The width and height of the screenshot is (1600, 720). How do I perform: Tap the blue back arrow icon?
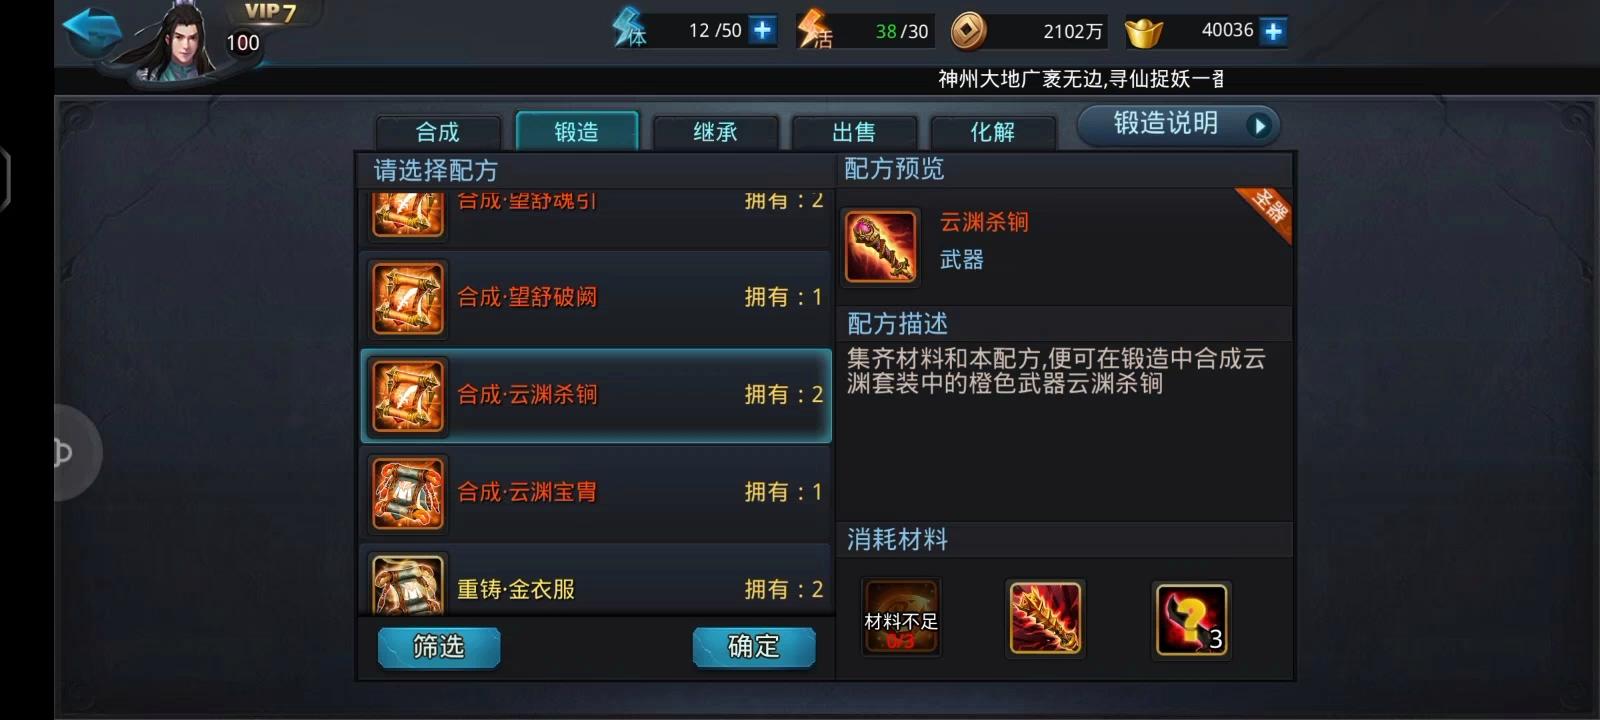pyautogui.click(x=92, y=30)
